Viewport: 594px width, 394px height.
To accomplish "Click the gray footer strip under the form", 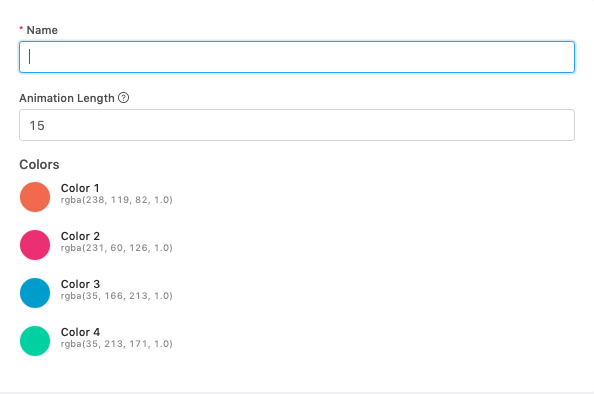I will click(297, 393).
